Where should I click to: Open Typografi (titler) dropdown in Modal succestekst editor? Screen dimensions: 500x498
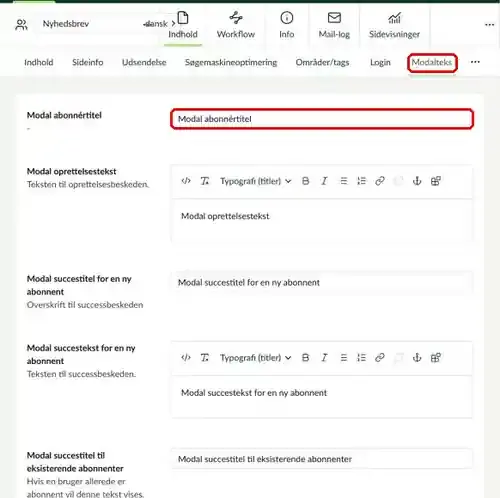pos(255,358)
